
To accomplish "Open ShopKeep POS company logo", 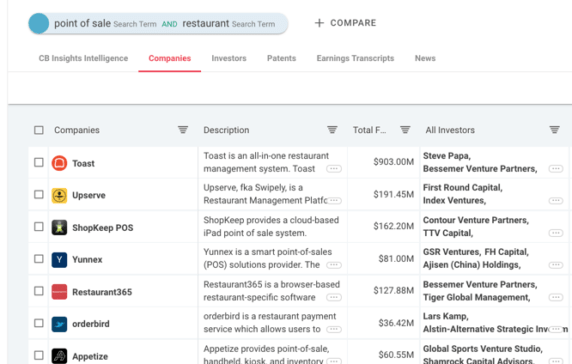I will point(59,227).
